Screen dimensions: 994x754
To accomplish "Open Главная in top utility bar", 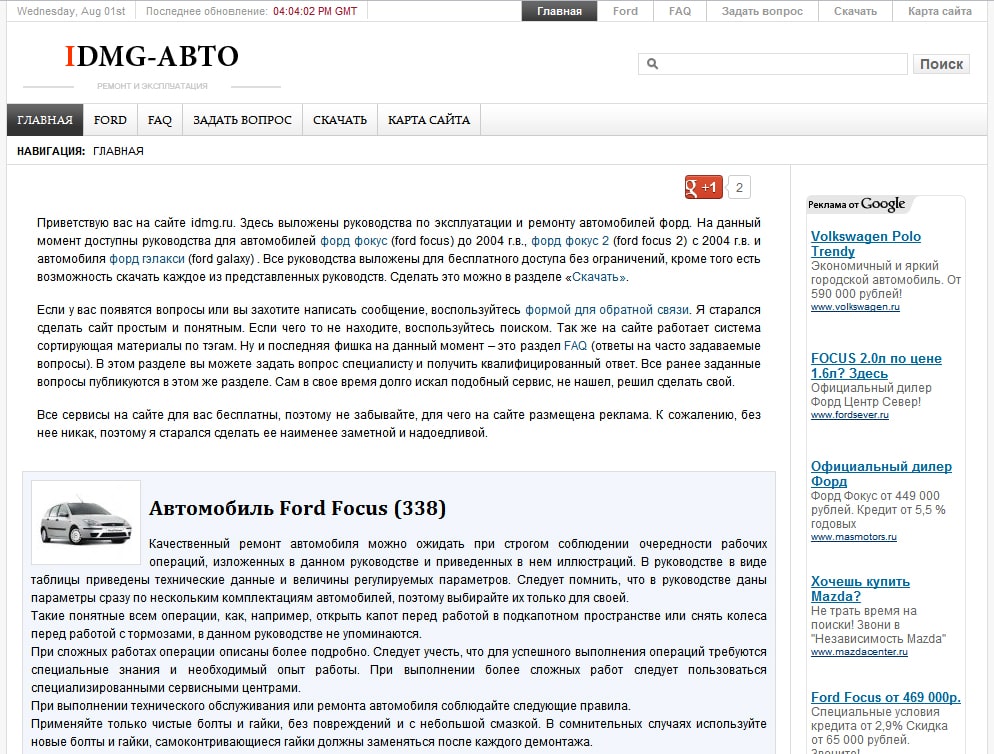I will pyautogui.click(x=559, y=11).
